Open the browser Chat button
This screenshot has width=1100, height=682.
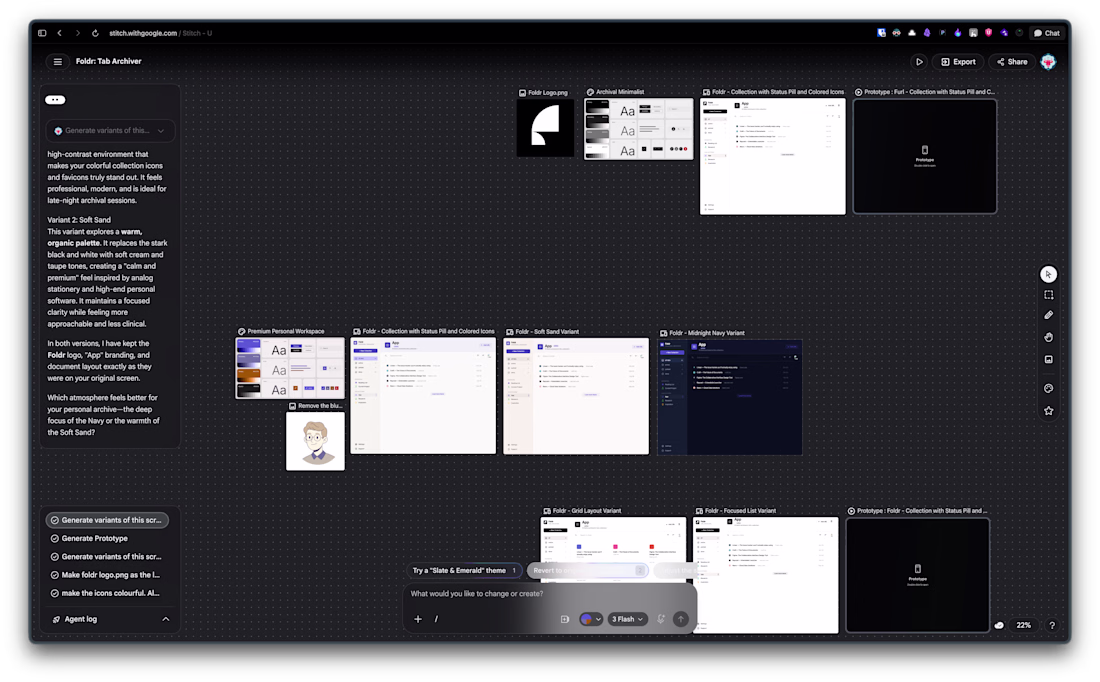(x=1047, y=33)
